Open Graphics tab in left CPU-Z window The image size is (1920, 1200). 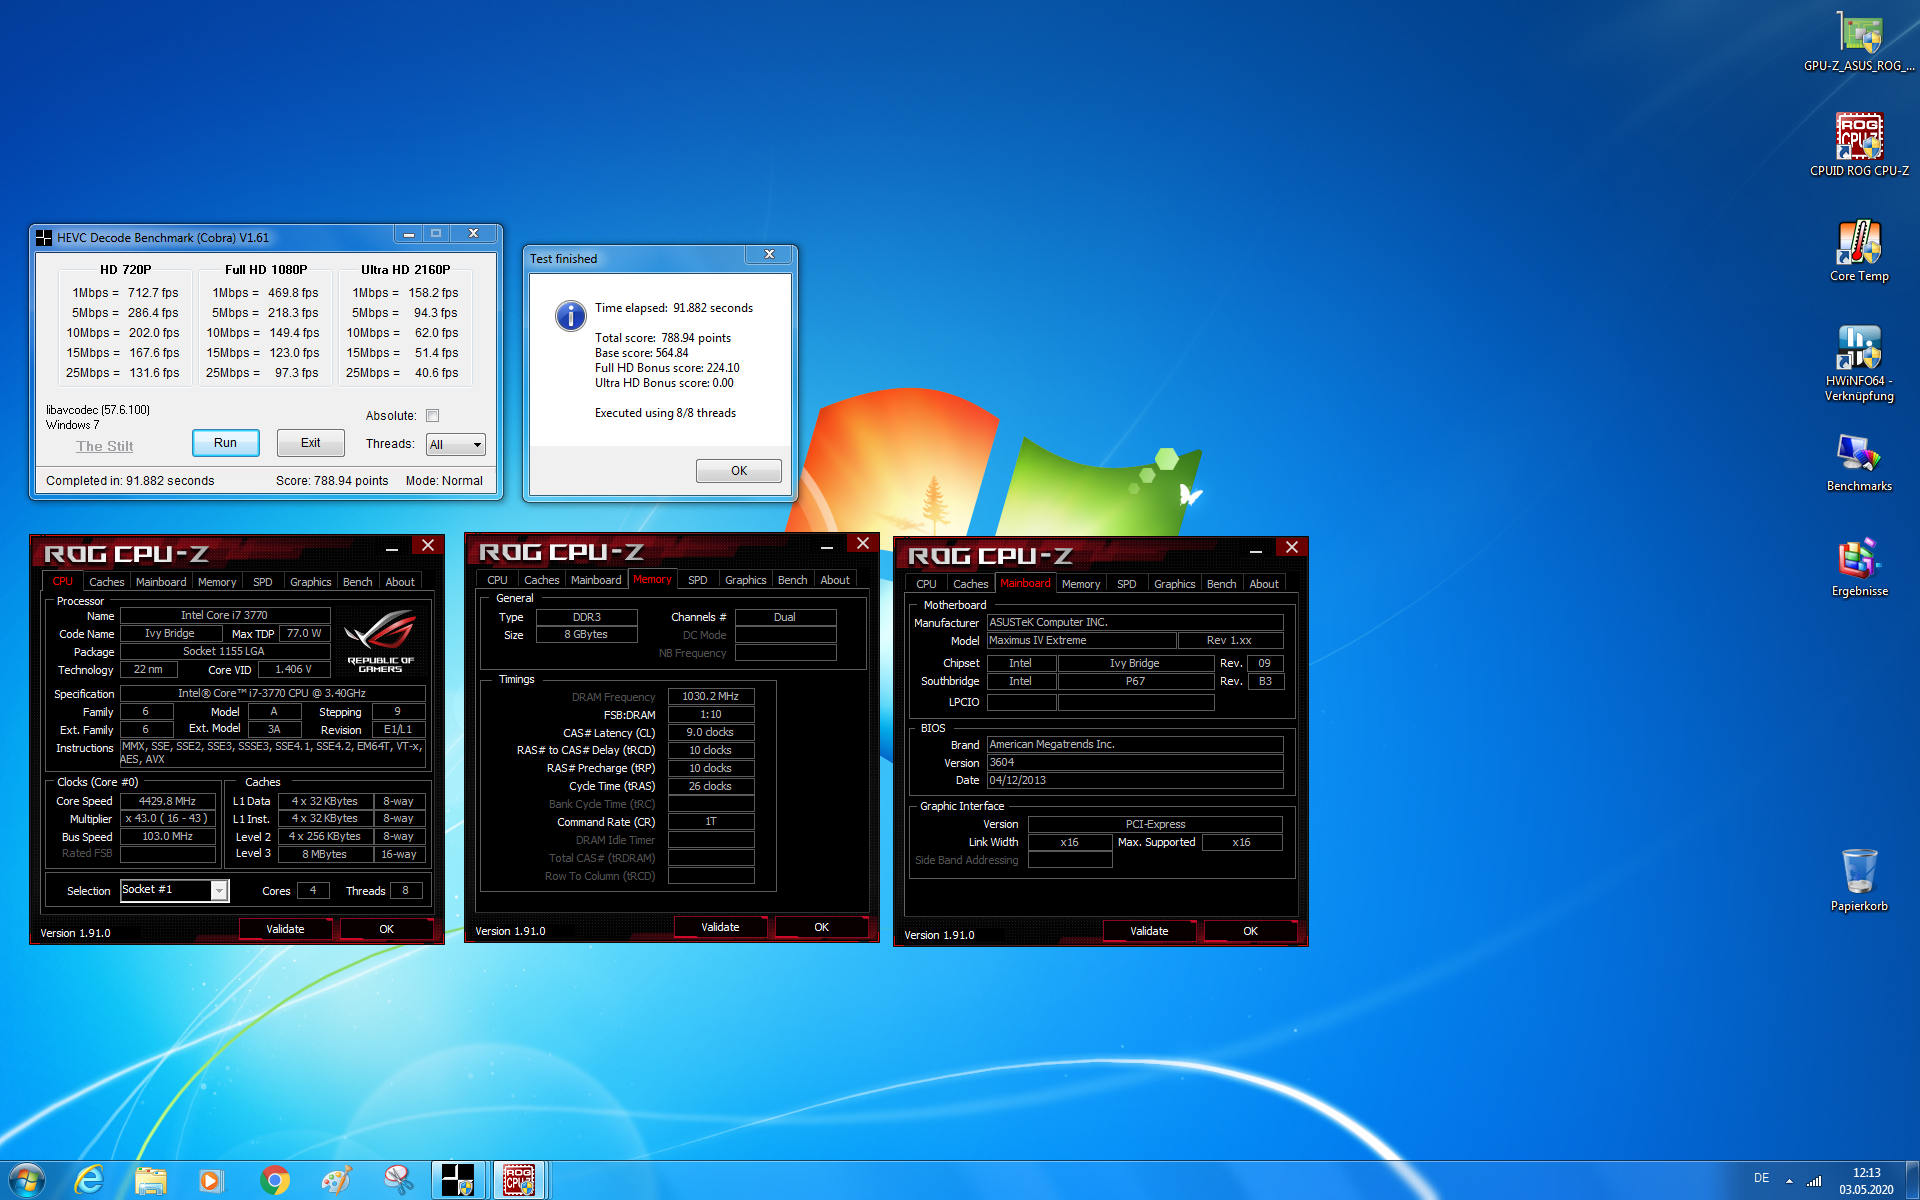click(310, 582)
